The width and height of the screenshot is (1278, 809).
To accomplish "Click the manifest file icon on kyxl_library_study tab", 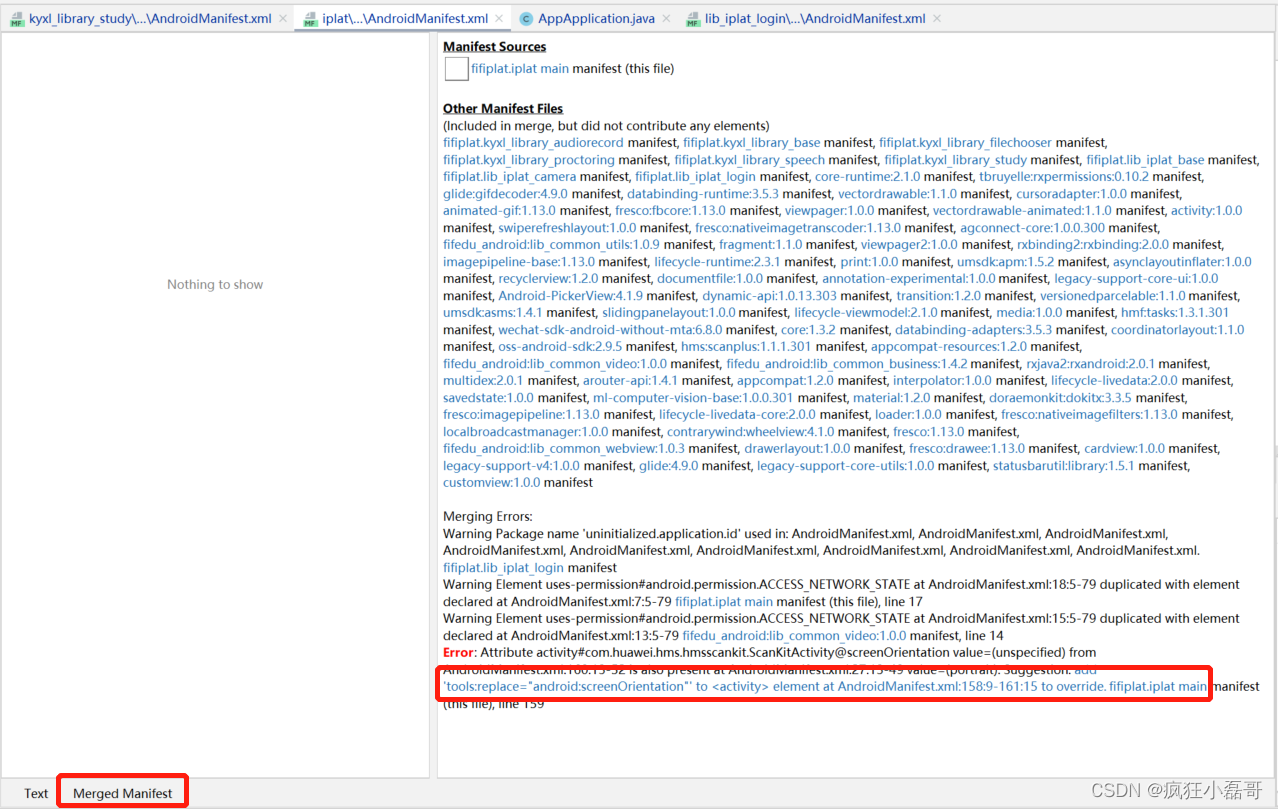I will pyautogui.click(x=15, y=18).
